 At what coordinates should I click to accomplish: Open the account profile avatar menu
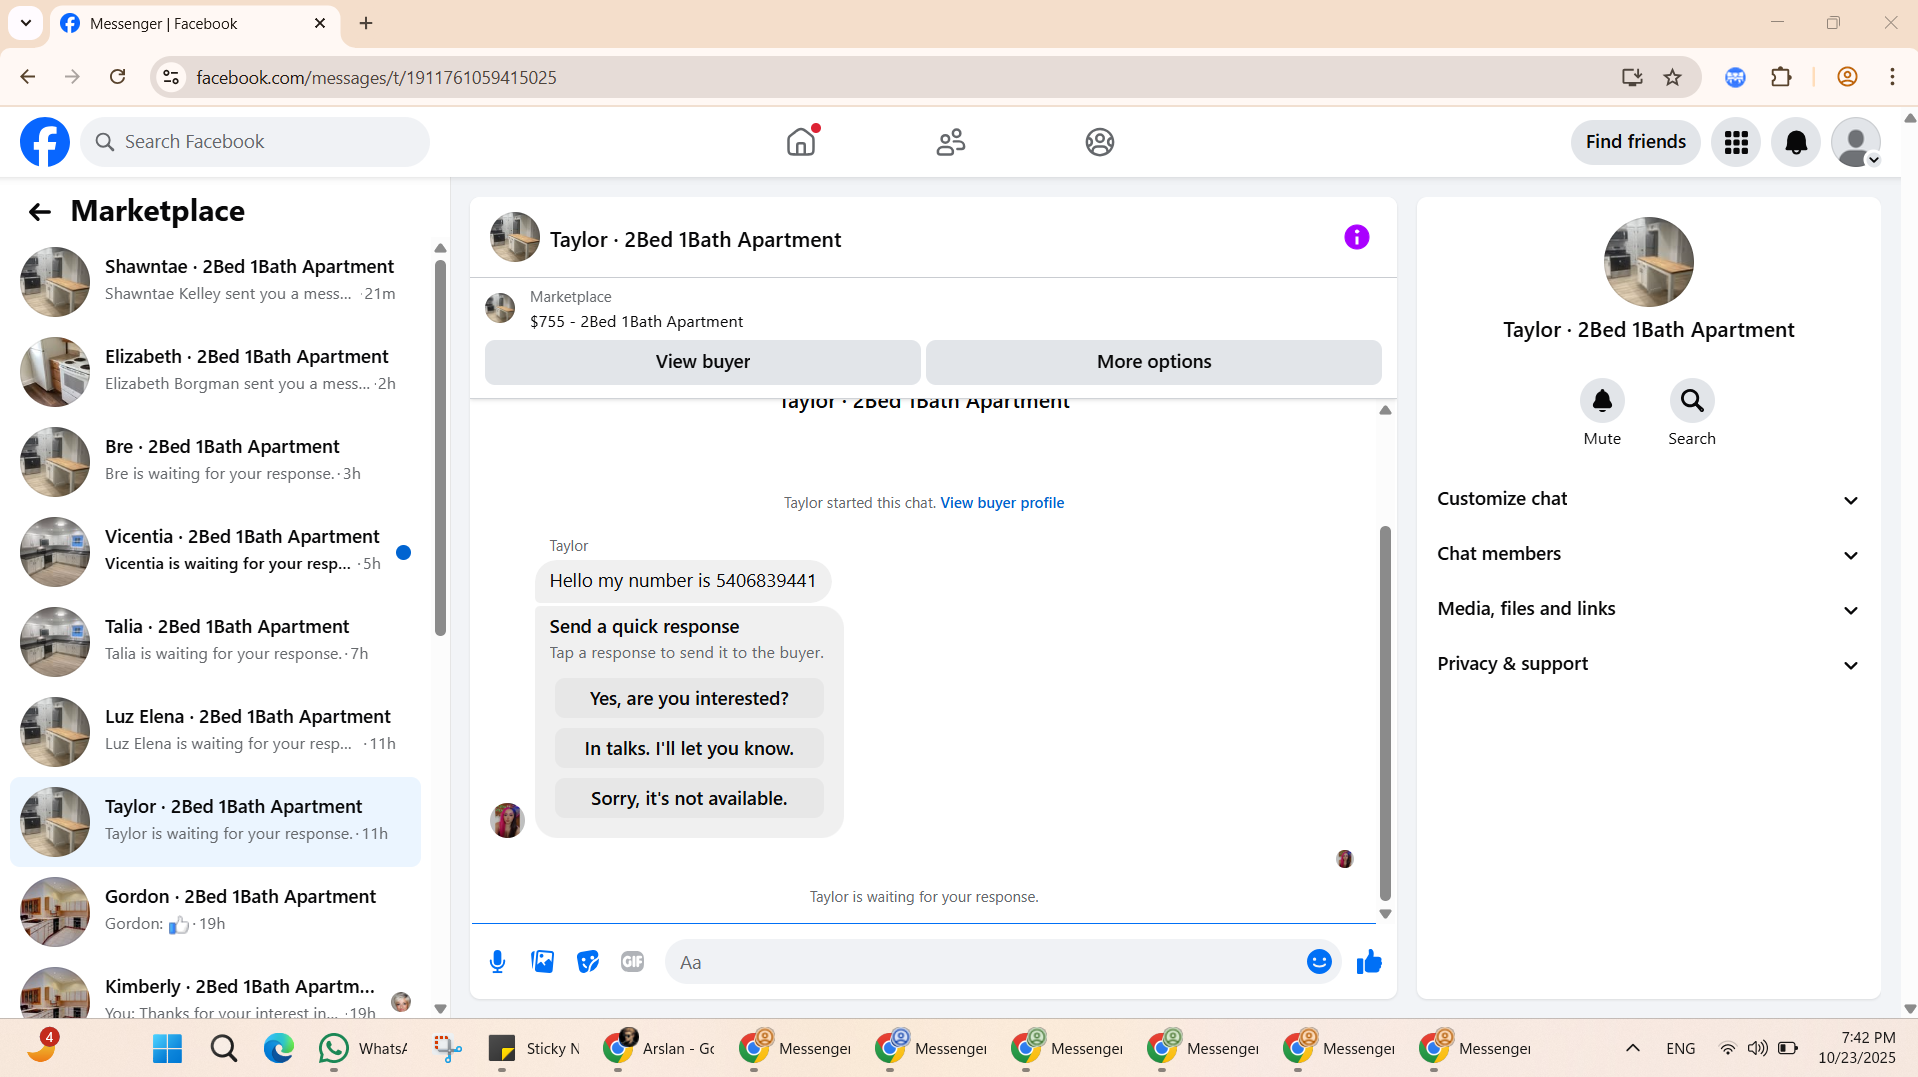(x=1856, y=142)
